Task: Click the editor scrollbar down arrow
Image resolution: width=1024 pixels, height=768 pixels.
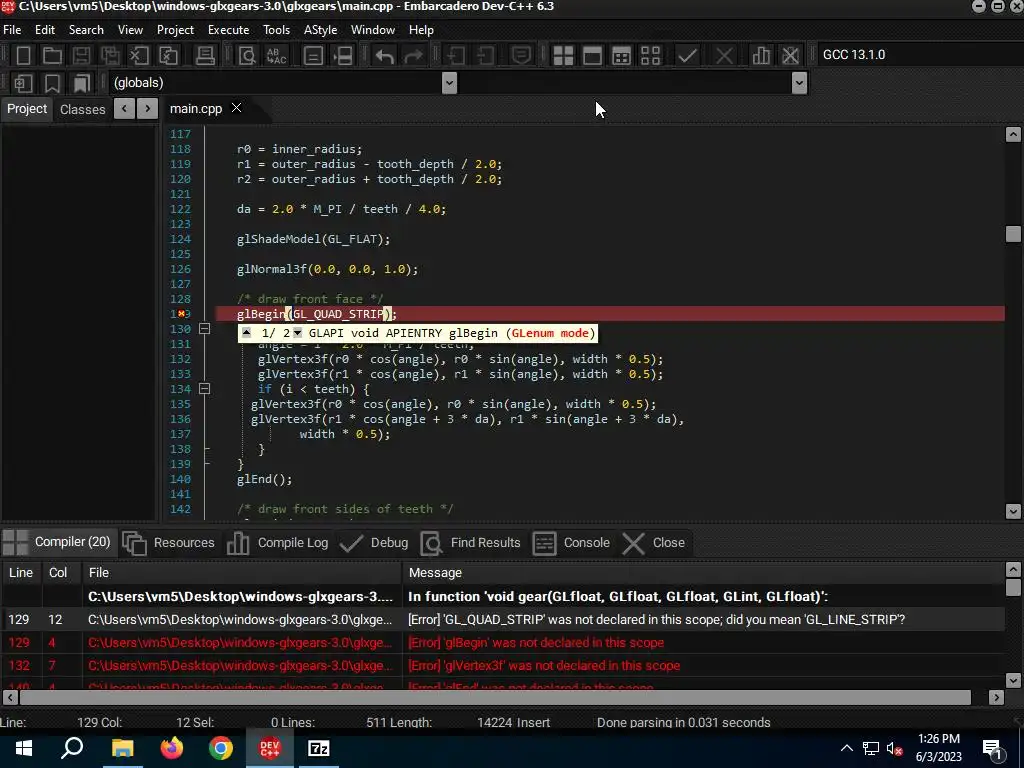Action: pos(1013,511)
